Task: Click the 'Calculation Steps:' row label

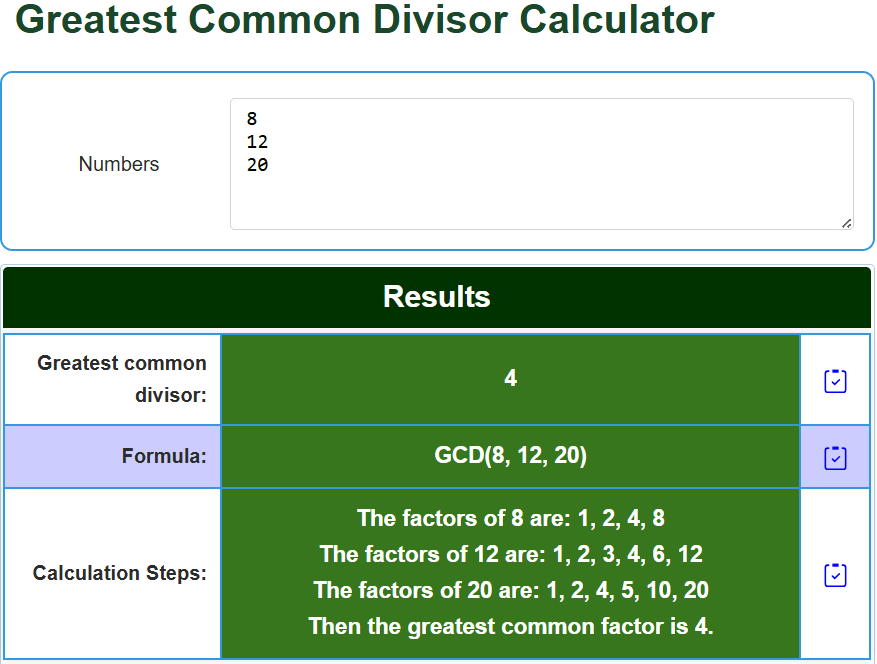Action: [119, 573]
